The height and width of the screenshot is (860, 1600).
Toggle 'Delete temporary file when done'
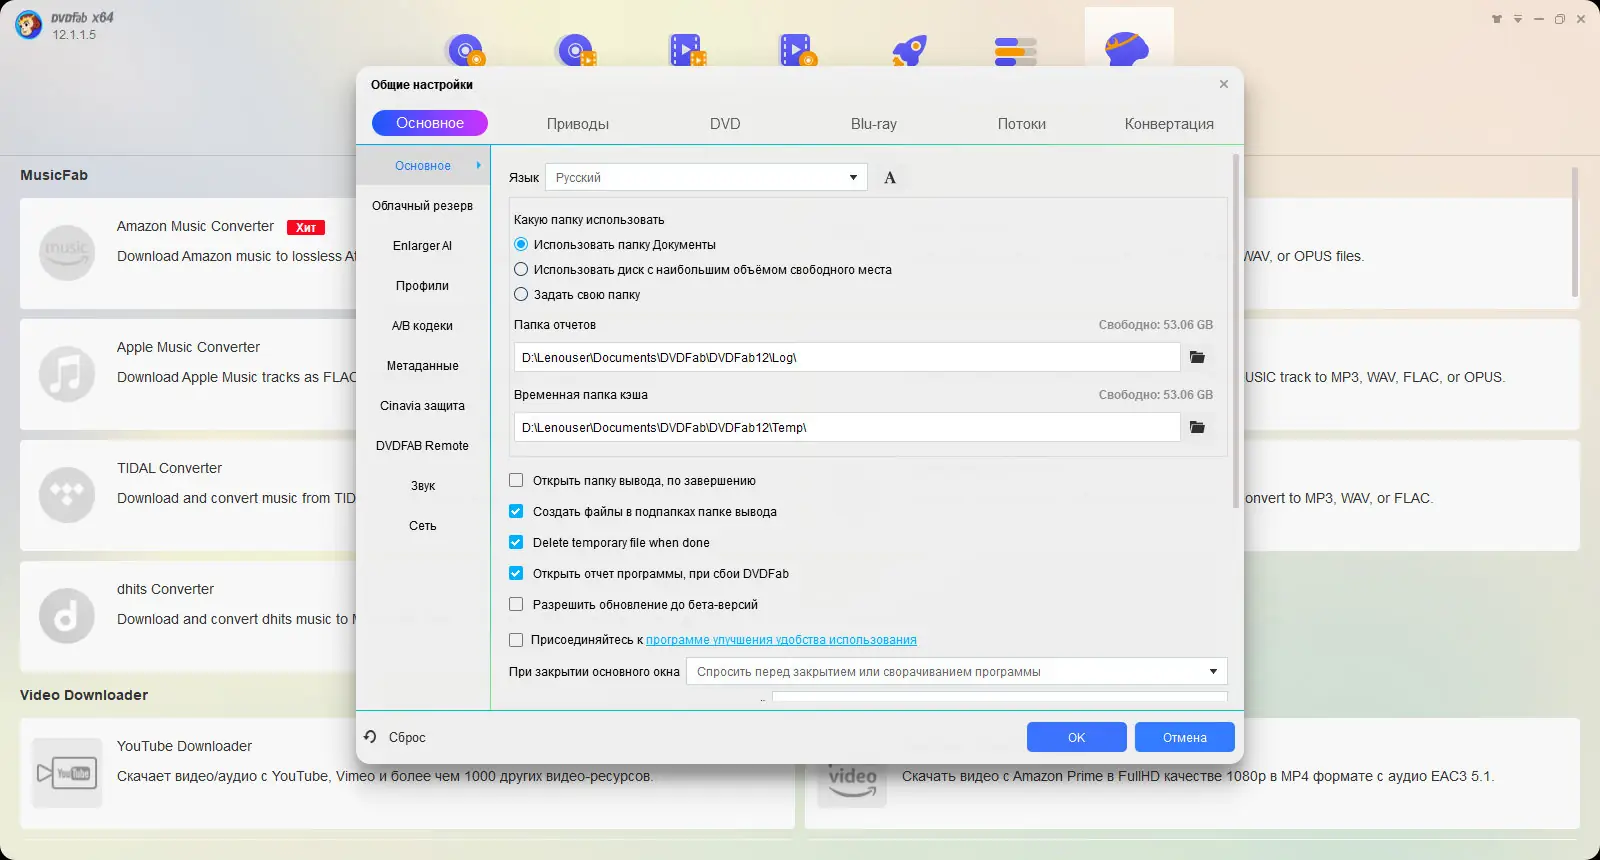(516, 542)
